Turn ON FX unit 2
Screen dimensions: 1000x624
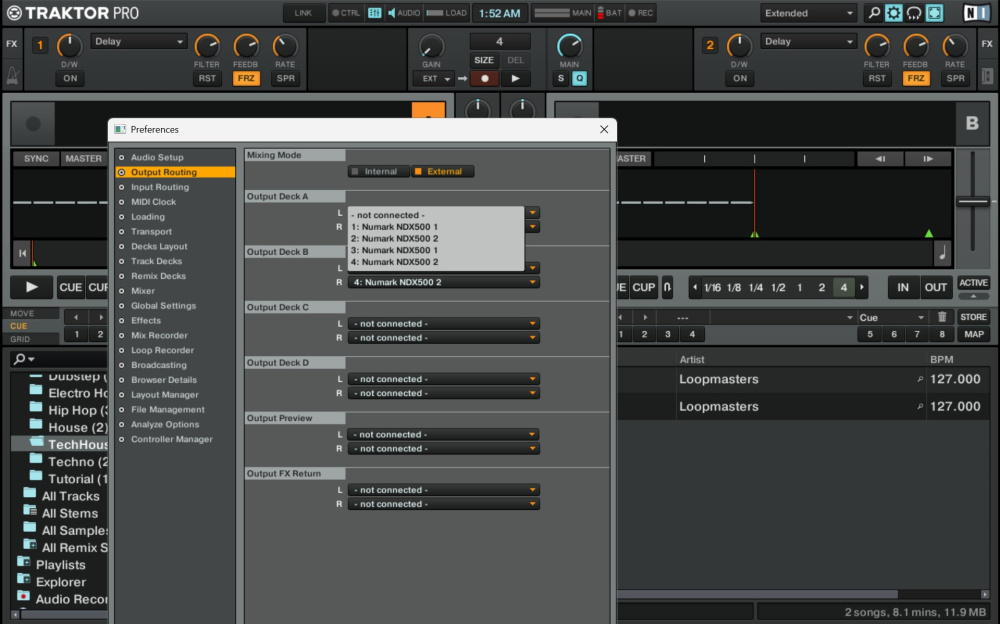740,78
